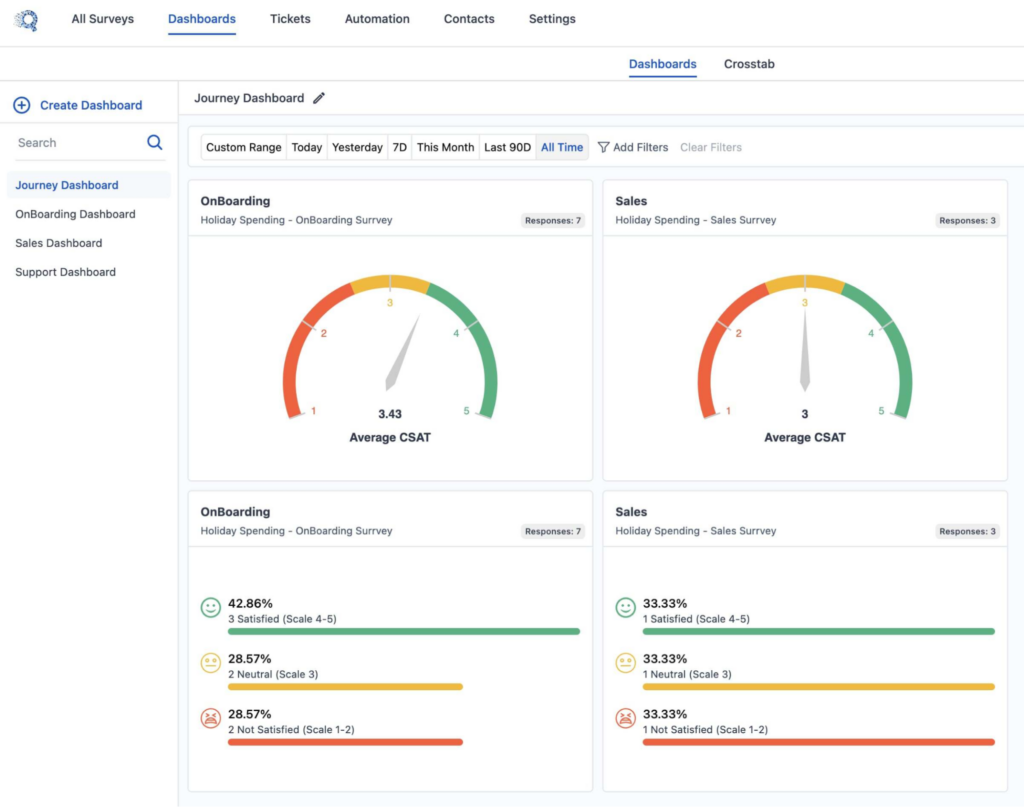Click the search magnifier icon in sidebar
This screenshot has width=1024, height=807.
tap(155, 143)
